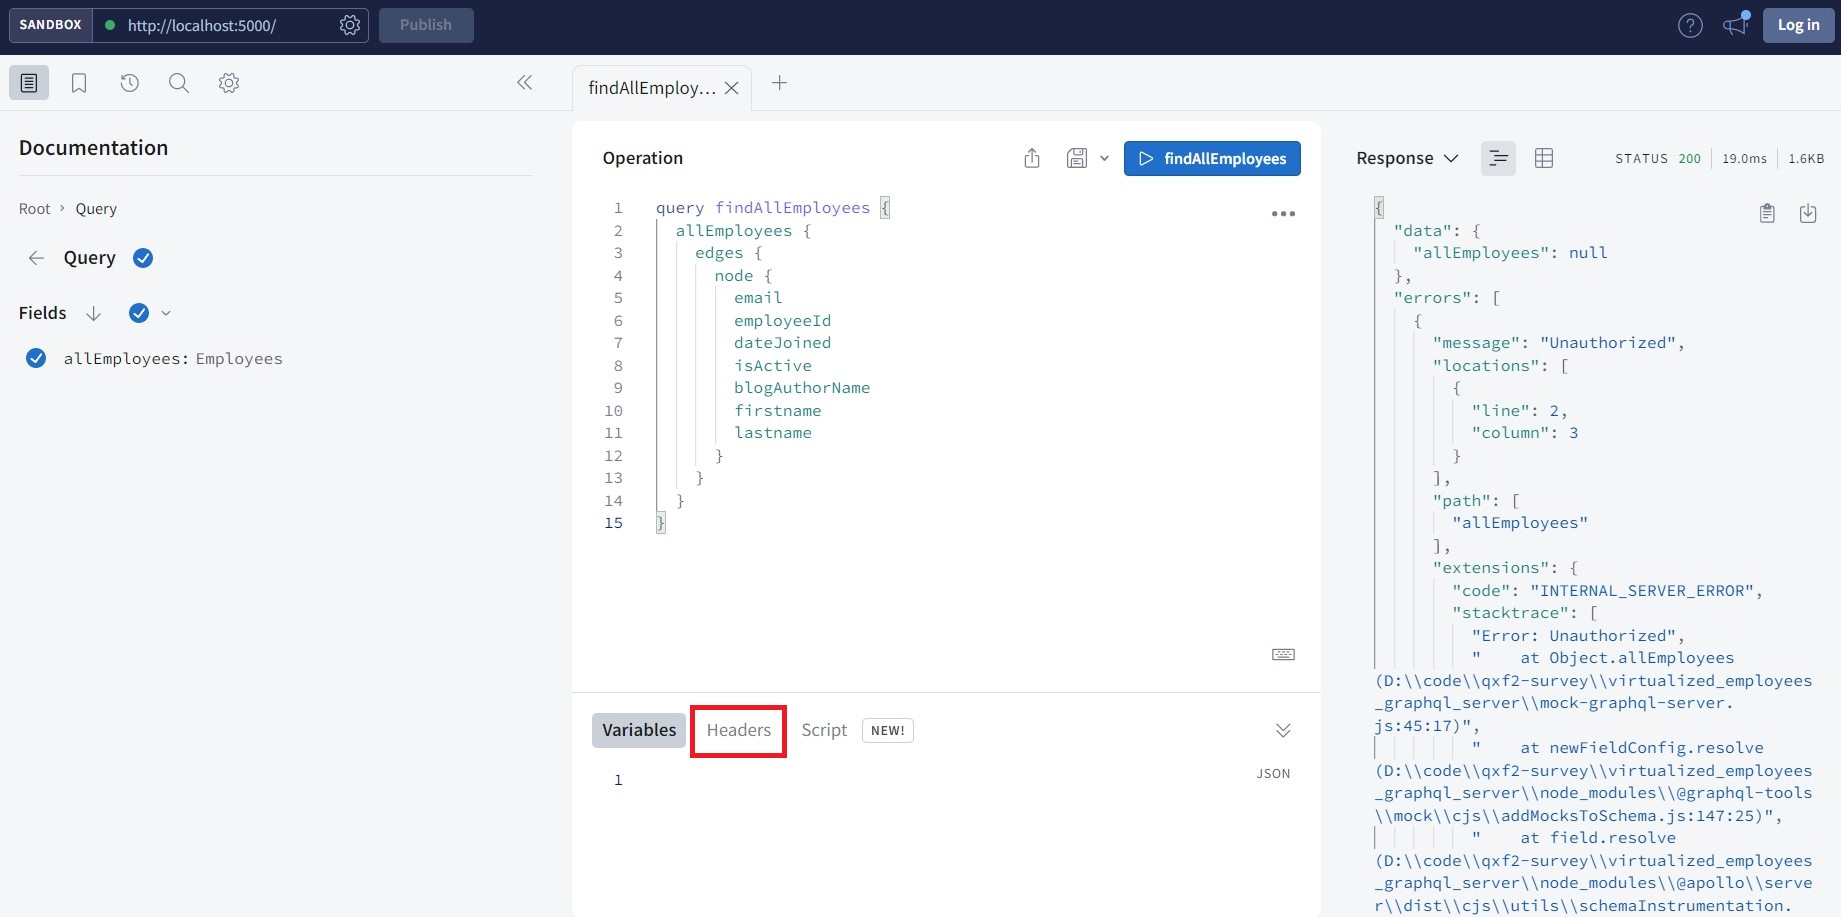
Task: Open the Script tab
Action: [824, 730]
